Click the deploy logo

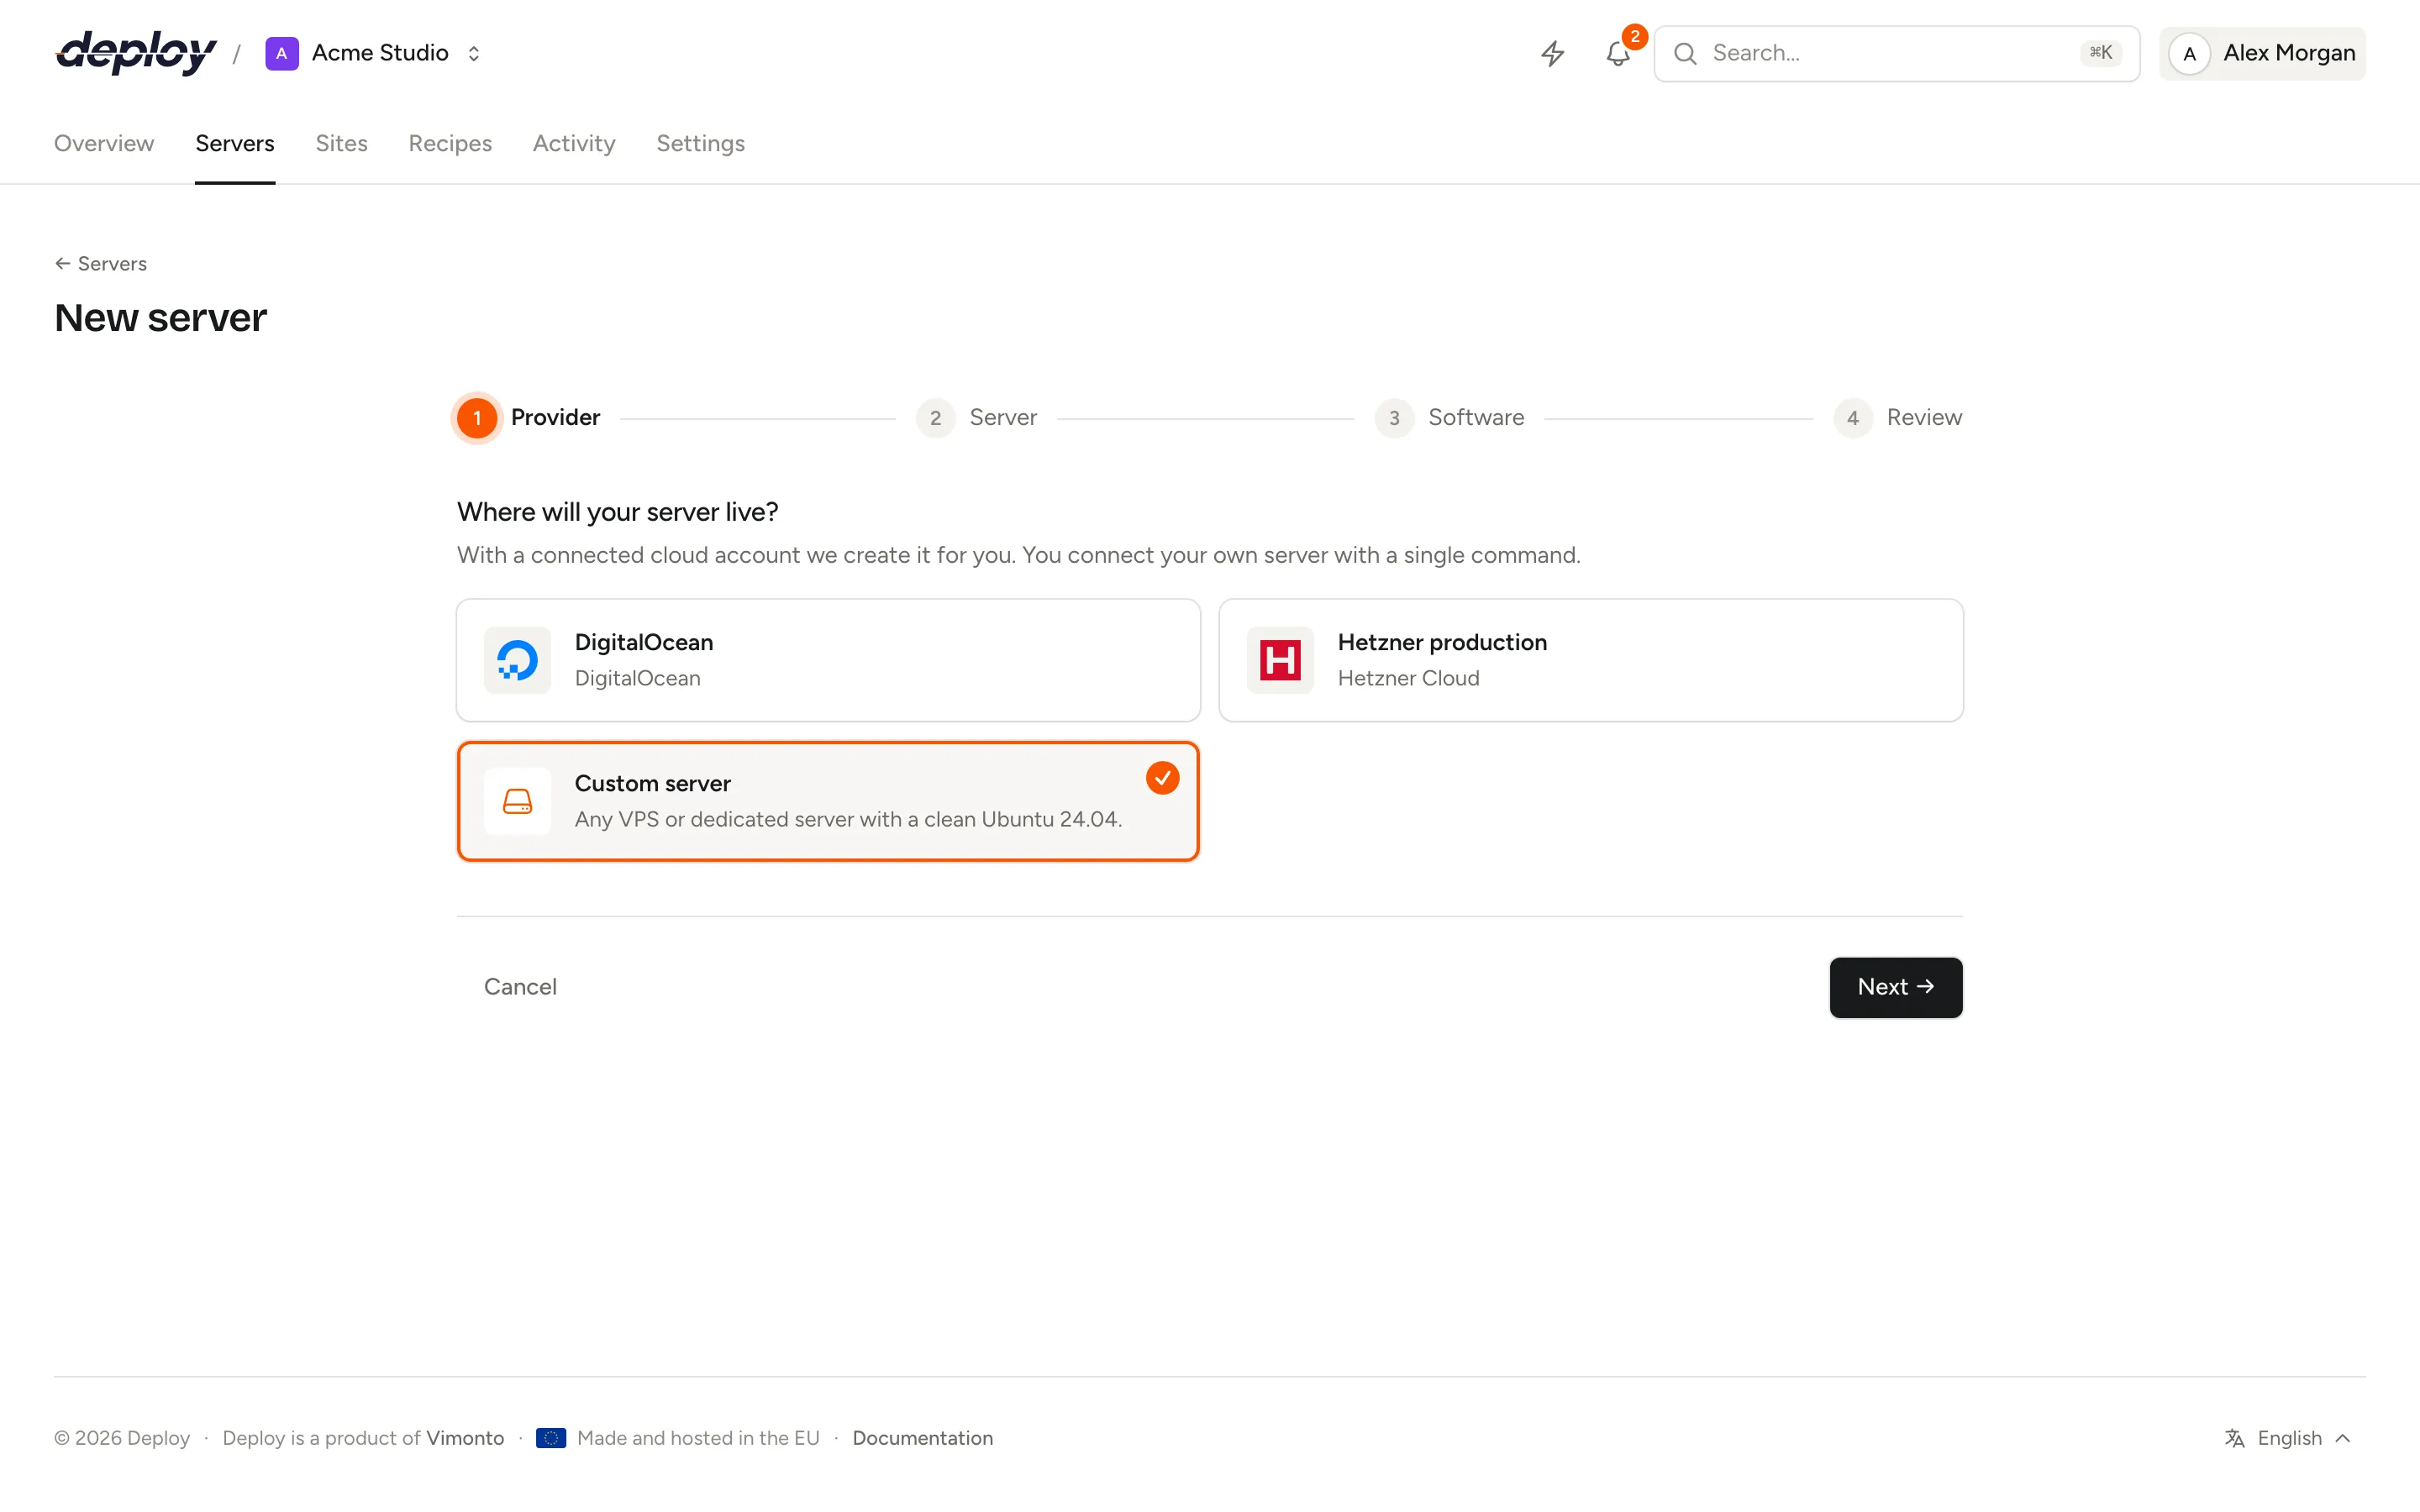click(x=136, y=53)
